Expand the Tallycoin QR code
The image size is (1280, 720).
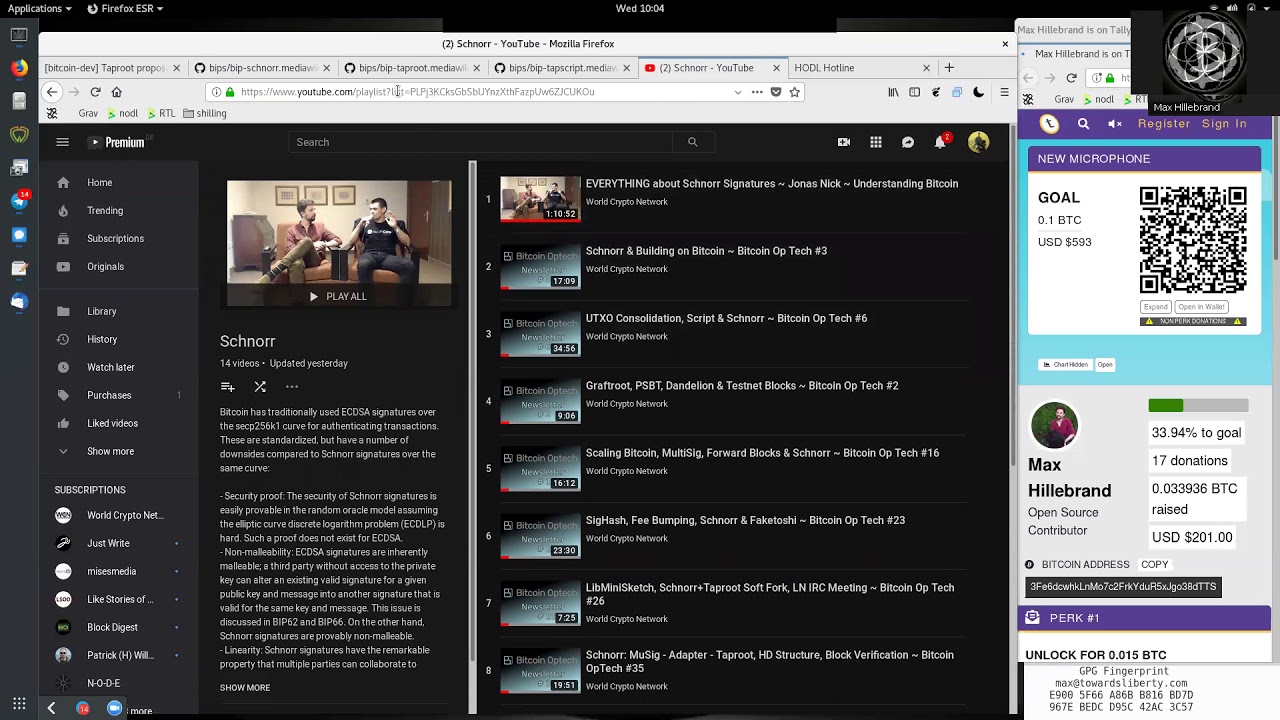[1155, 307]
